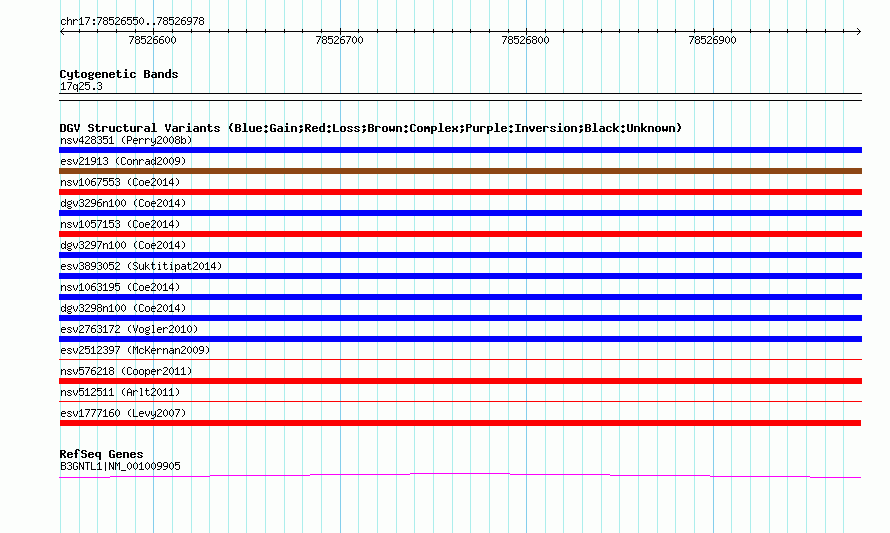Image resolution: width=890 pixels, height=533 pixels.
Task: Open gene B3GNTL1|NM_001009905 label
Action: pos(120,466)
